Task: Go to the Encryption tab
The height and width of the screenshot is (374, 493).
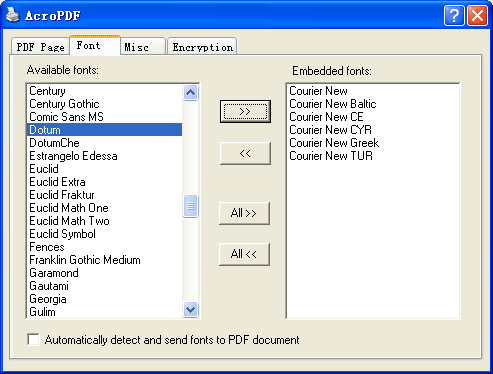Action: [202, 47]
